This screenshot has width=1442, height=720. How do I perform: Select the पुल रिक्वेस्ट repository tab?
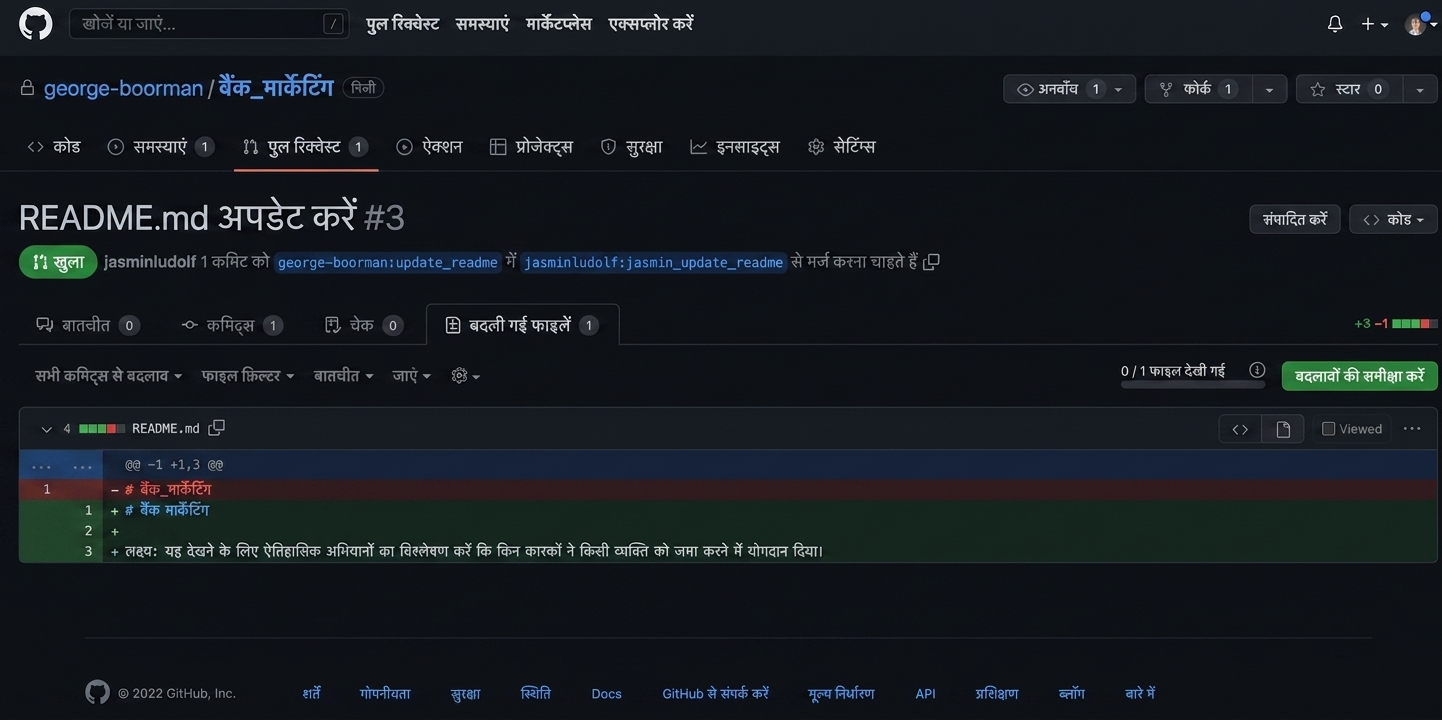click(305, 146)
